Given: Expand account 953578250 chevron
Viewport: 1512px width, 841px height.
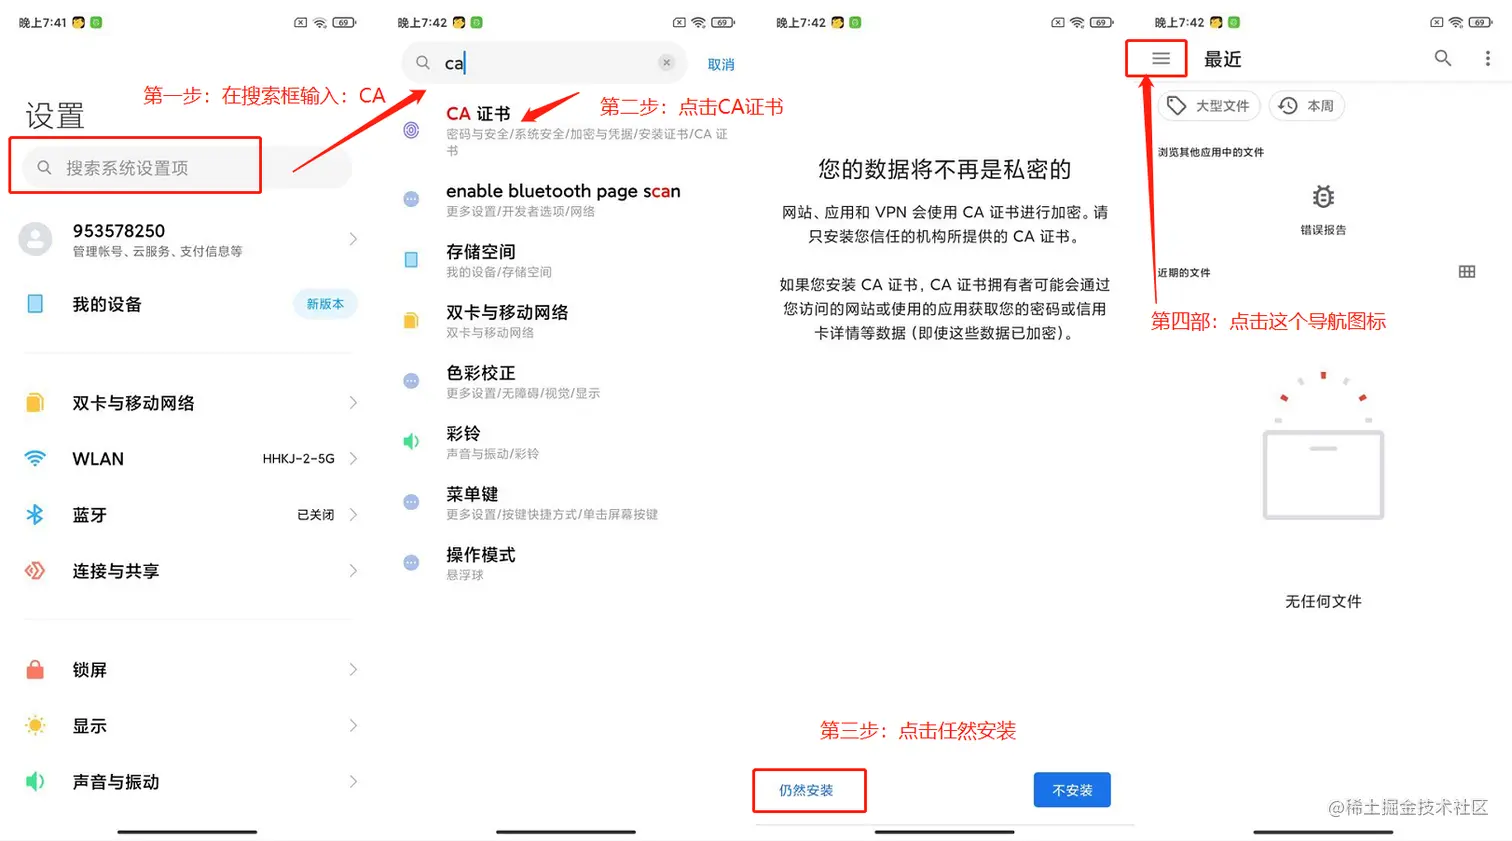Looking at the screenshot, I should [353, 239].
